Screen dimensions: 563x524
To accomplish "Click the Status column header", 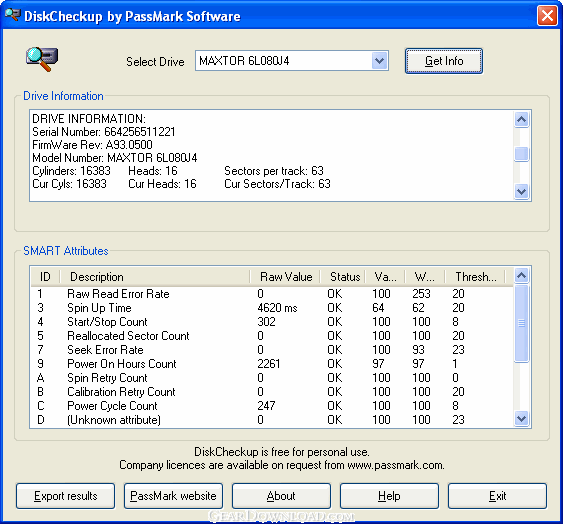I will 343,277.
